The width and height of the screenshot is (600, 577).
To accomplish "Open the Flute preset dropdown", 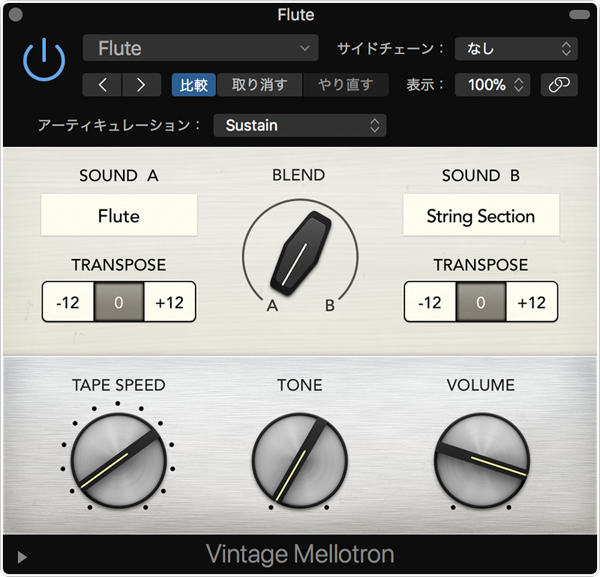I will 201,48.
